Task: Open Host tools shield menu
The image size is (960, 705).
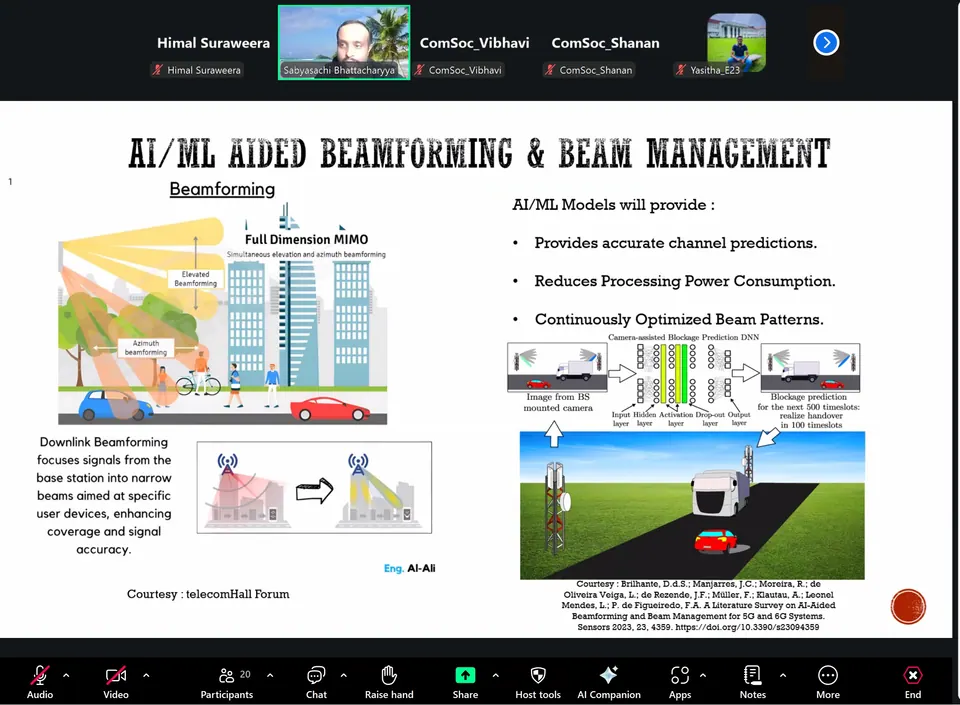Action: (538, 681)
